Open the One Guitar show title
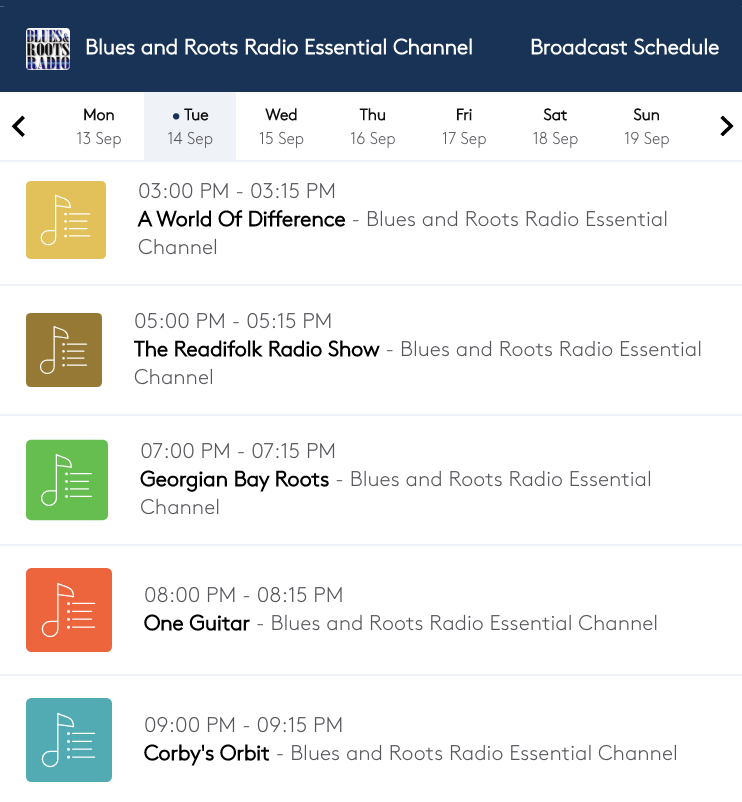The height and width of the screenshot is (802, 742). 197,623
